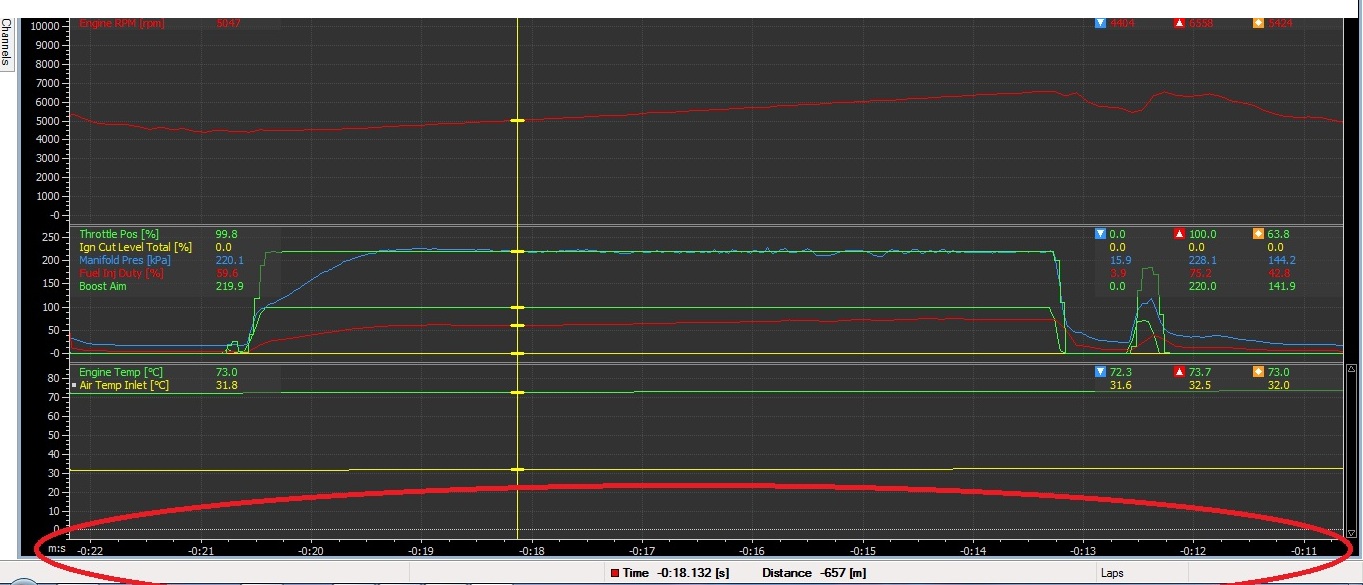Viewport: 1363px width, 585px height.
Task: Click the maximum icon beside Engine Temp 73.7
Action: 1180,372
